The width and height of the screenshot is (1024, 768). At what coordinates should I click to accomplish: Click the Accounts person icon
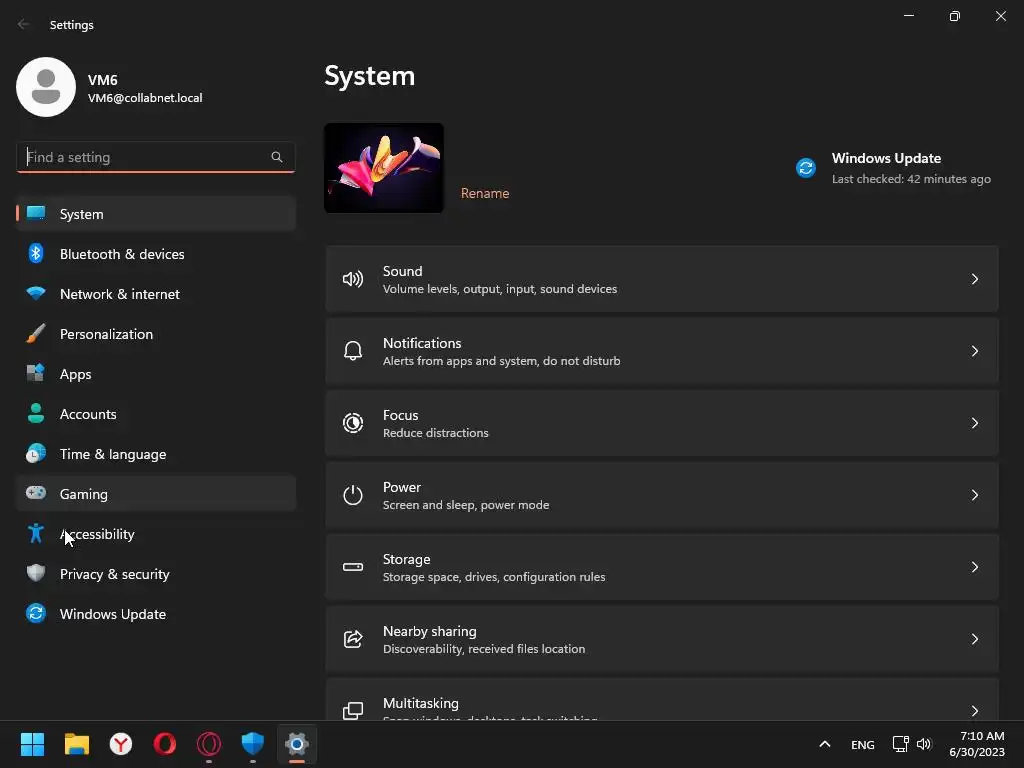point(36,413)
